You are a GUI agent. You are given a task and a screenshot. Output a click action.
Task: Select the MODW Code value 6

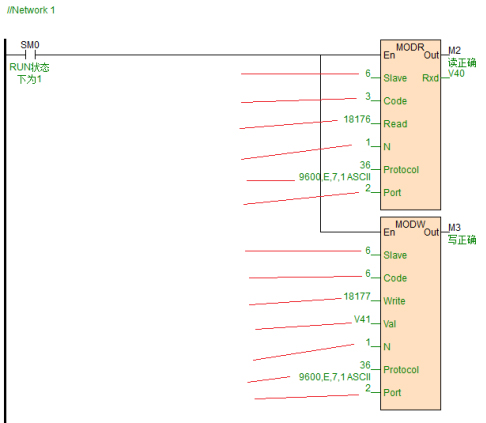click(368, 273)
